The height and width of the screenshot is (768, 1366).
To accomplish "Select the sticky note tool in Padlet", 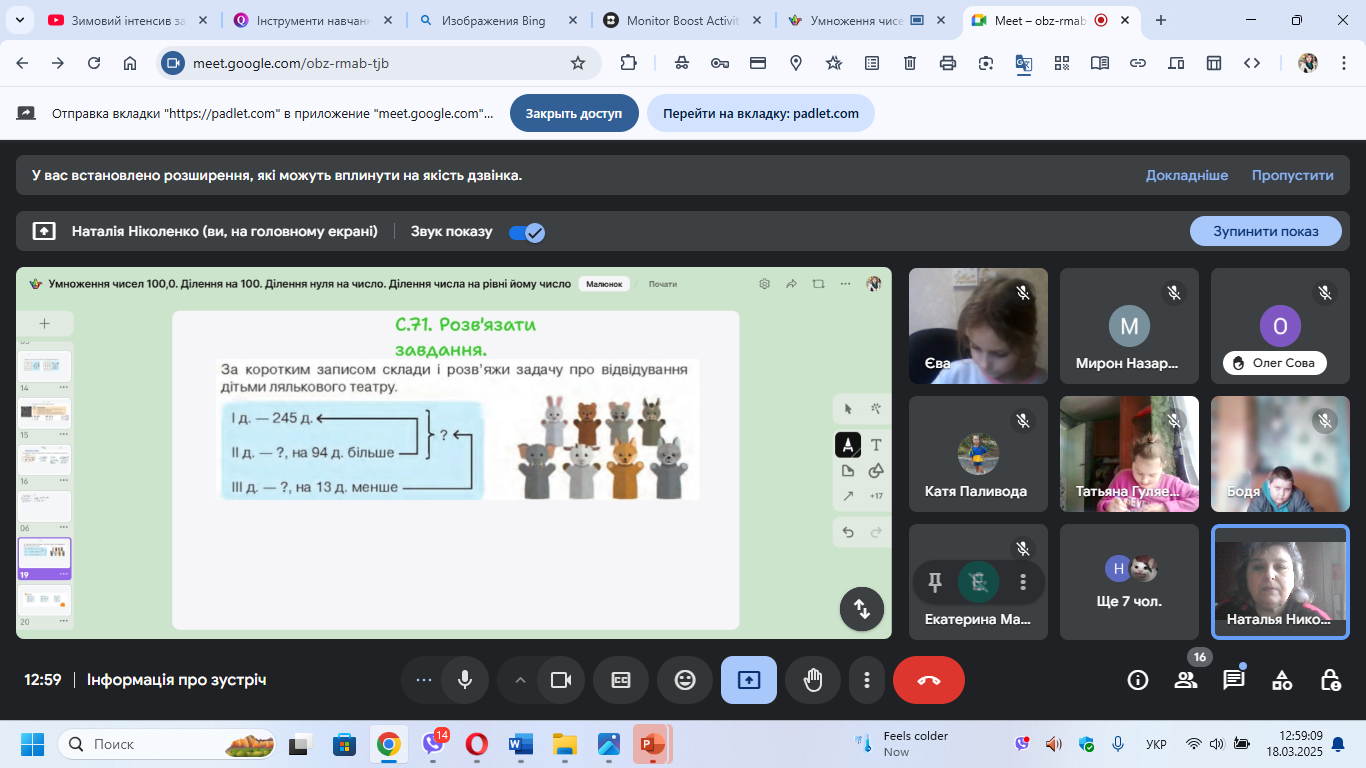I will point(848,471).
